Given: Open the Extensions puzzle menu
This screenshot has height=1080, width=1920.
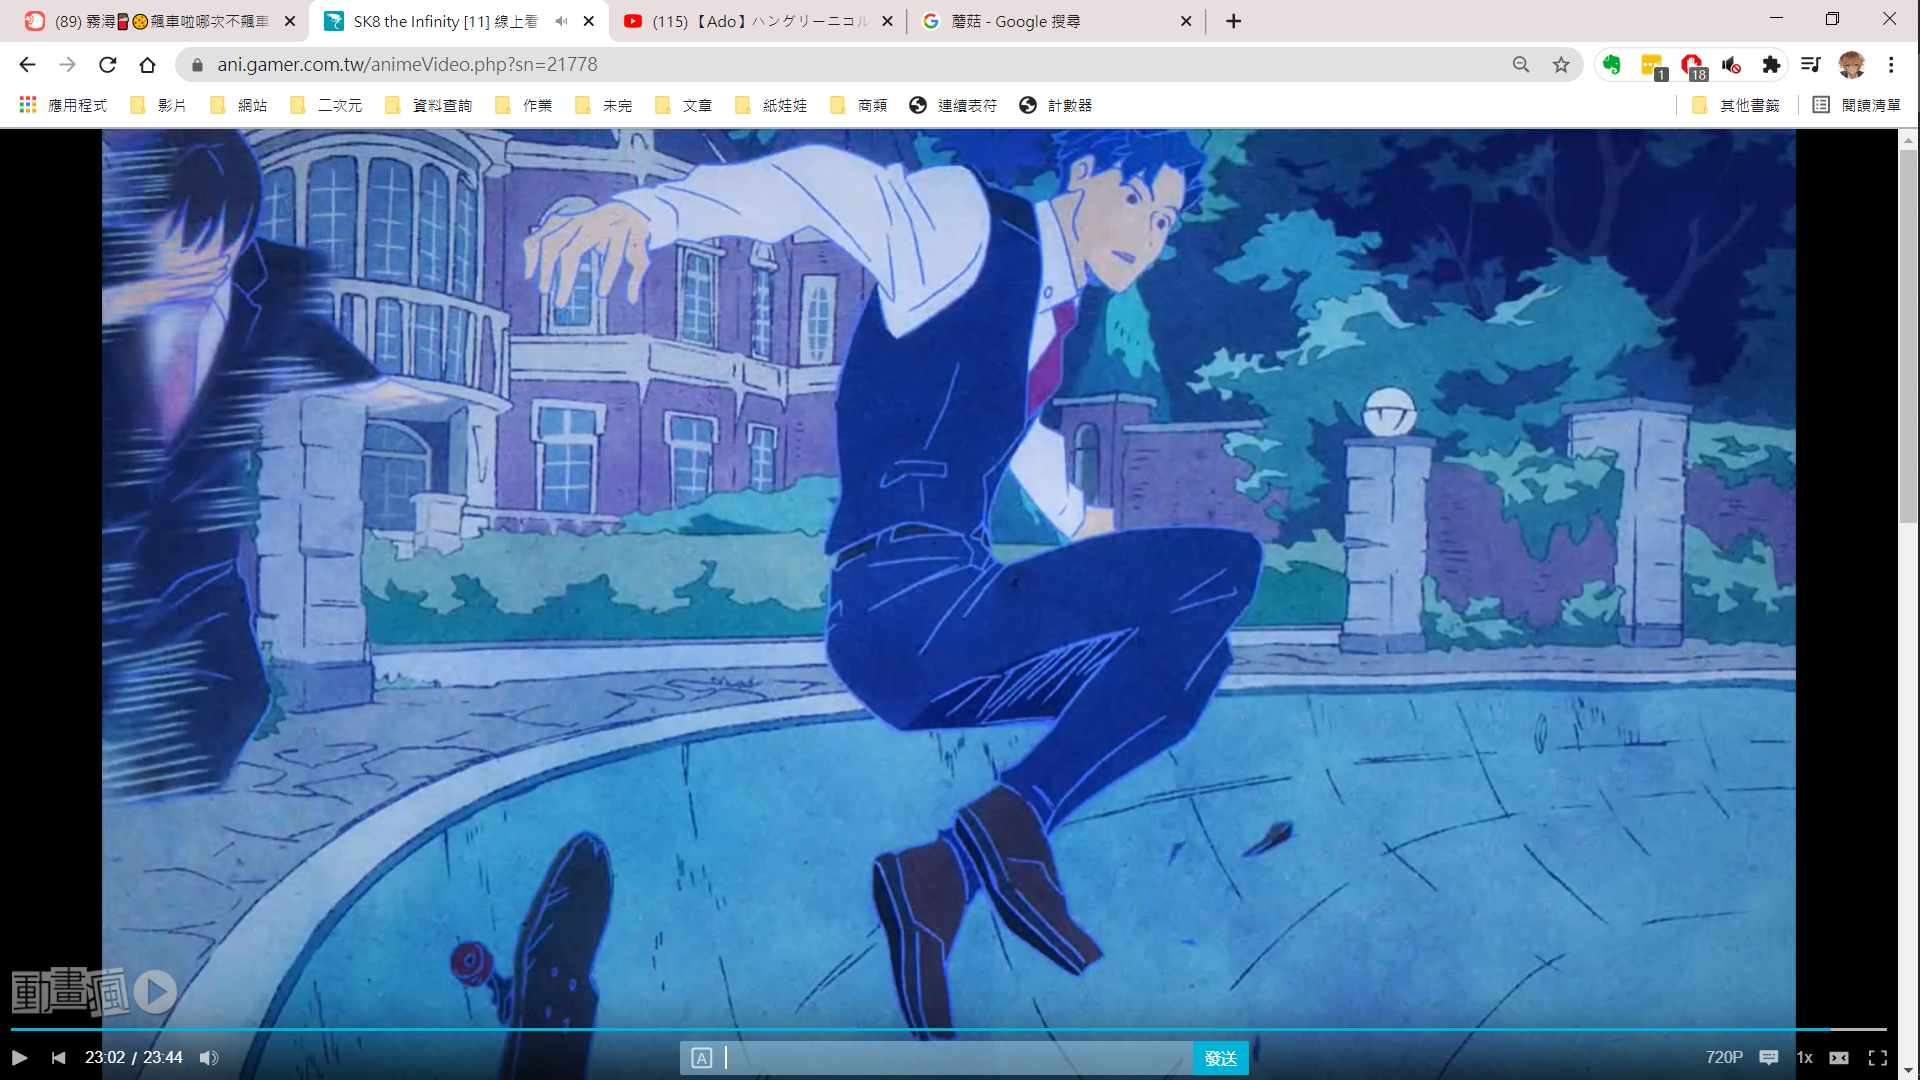Looking at the screenshot, I should click(1771, 65).
